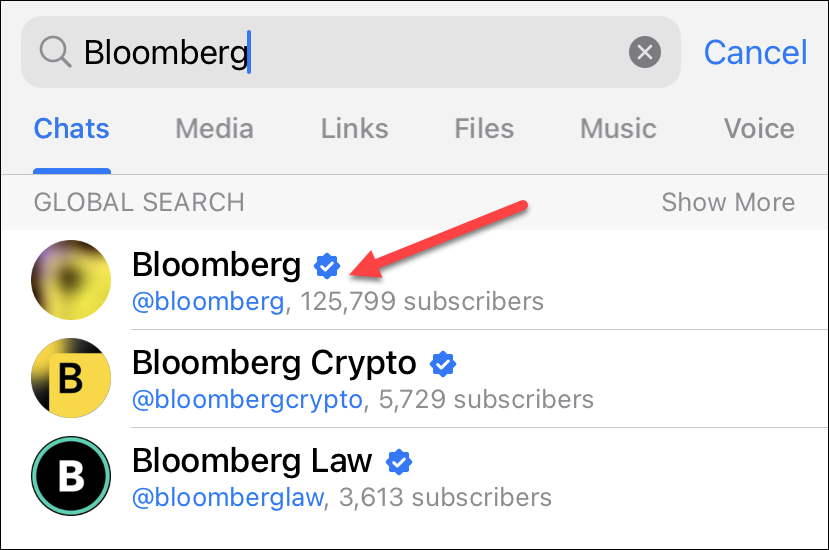Switch to the Chats tab

point(72,129)
